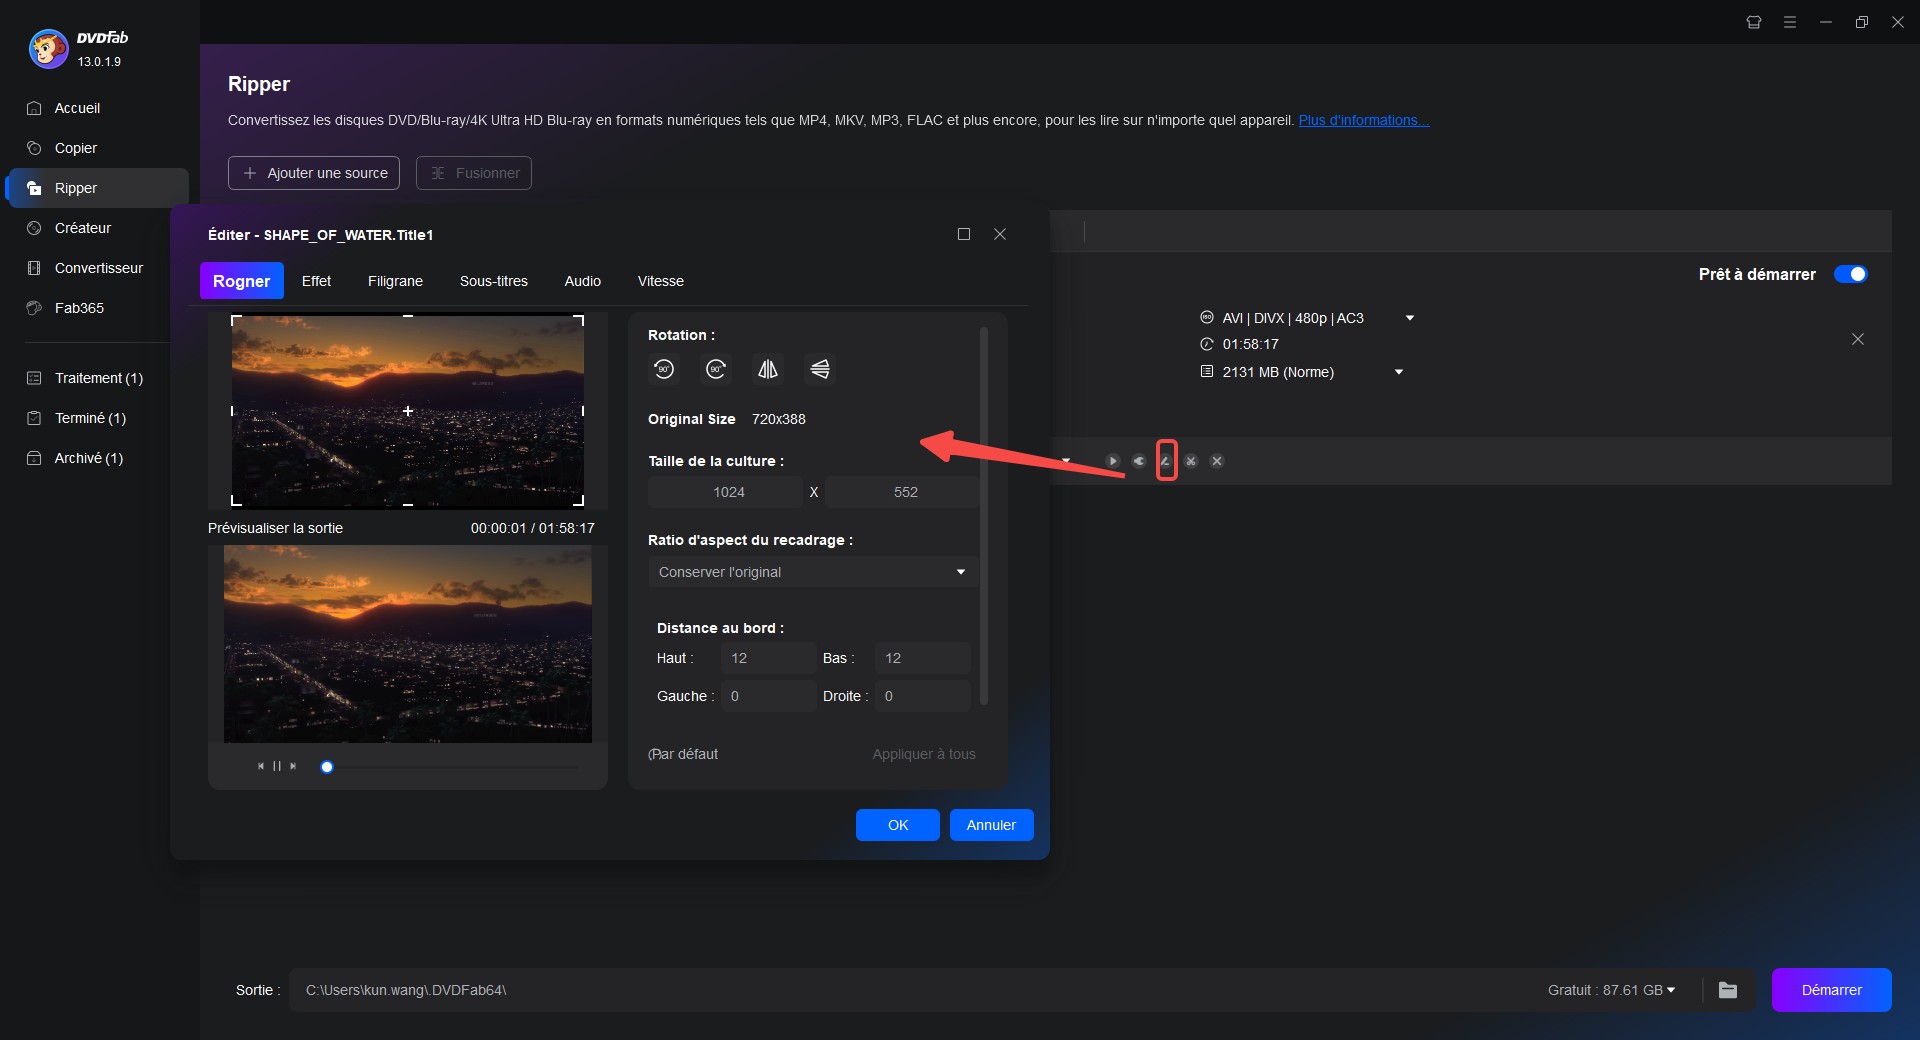Expand the 2131 MB (Norme) size dropdown
The width and height of the screenshot is (1920, 1040).
pos(1399,372)
